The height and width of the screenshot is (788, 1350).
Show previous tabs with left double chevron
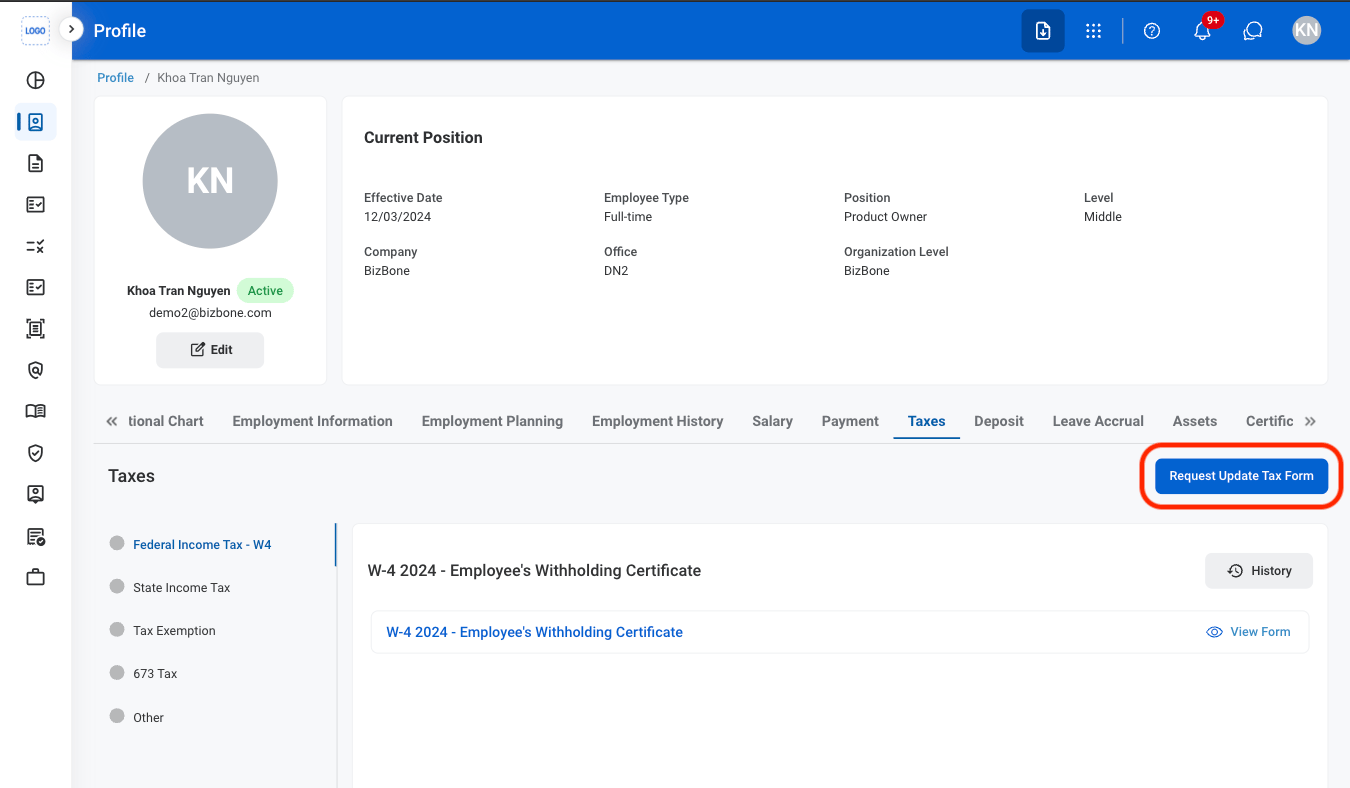tap(112, 421)
